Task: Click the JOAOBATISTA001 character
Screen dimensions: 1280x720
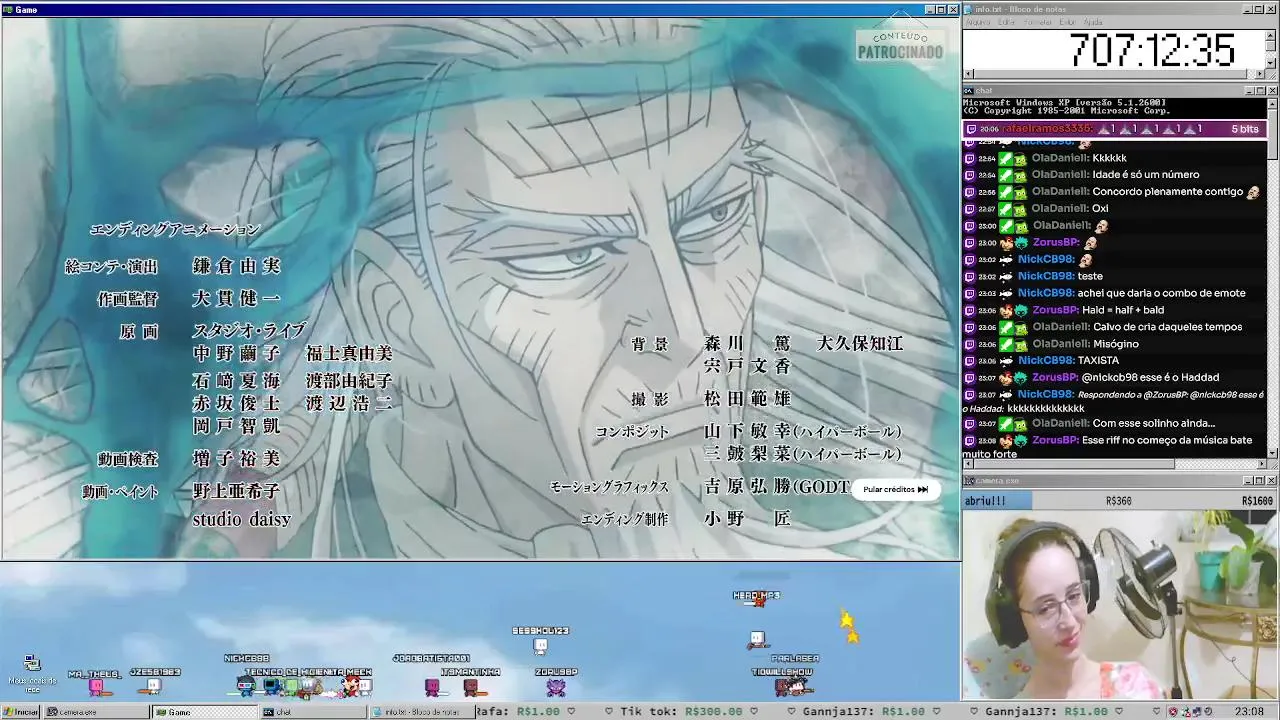Action: pos(432,686)
